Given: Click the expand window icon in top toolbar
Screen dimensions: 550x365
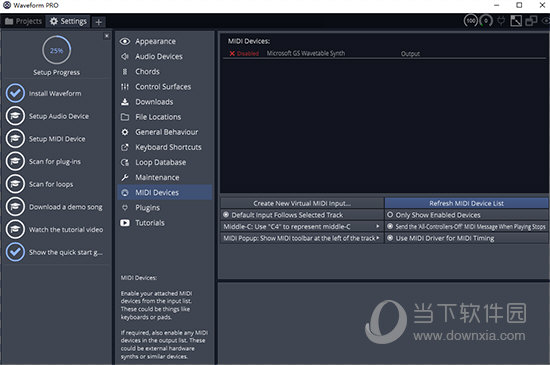Looking at the screenshot, I should coord(516,21).
